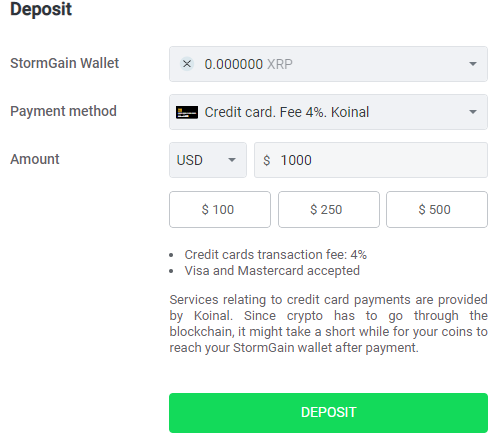Click Credit card. Fee 4%. Koinal option

tap(287, 112)
